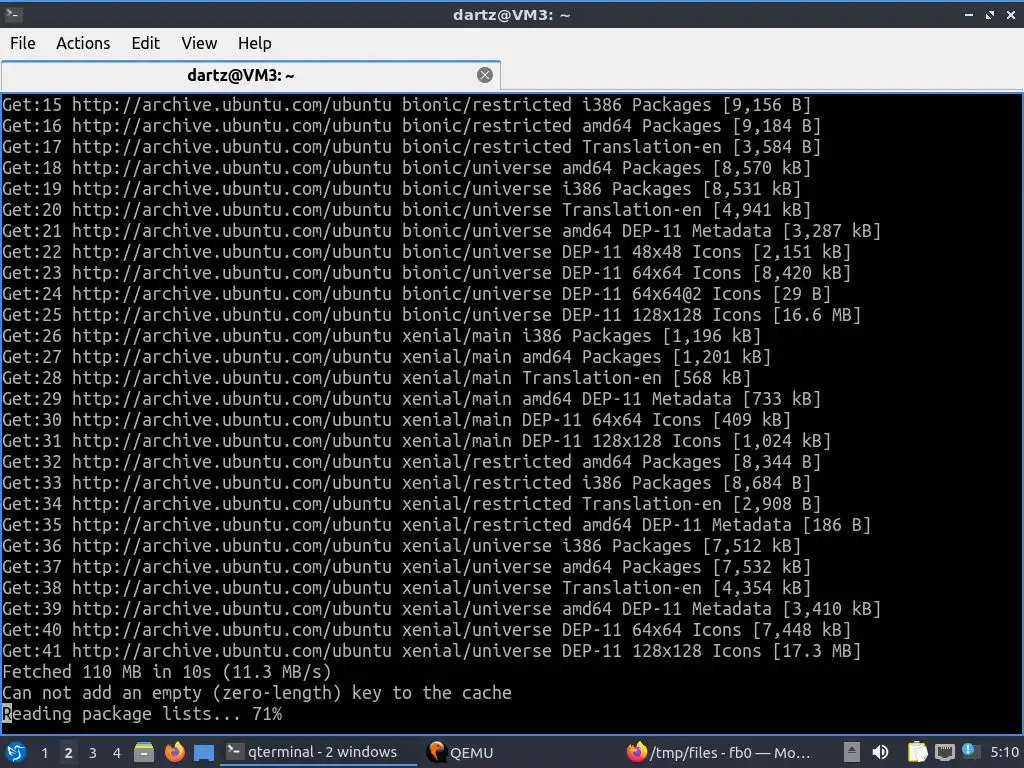Viewport: 1024px width, 768px height.
Task: Open the Lubuntu start menu icon
Action: coord(16,752)
